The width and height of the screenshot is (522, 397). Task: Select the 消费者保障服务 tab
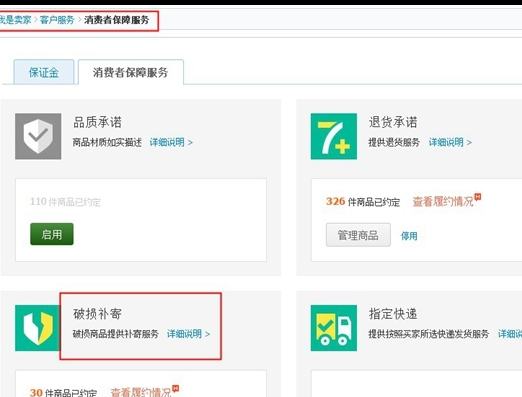pyautogui.click(x=131, y=72)
